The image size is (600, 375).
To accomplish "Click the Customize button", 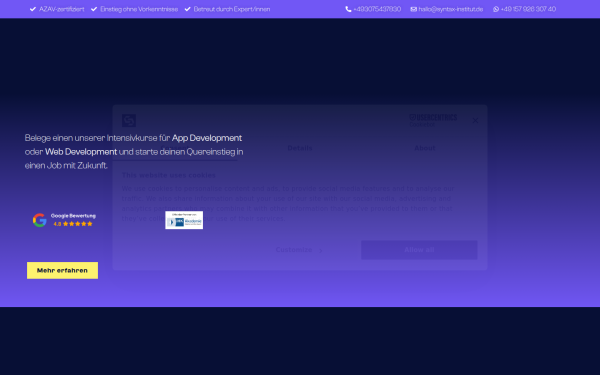I will (300, 250).
